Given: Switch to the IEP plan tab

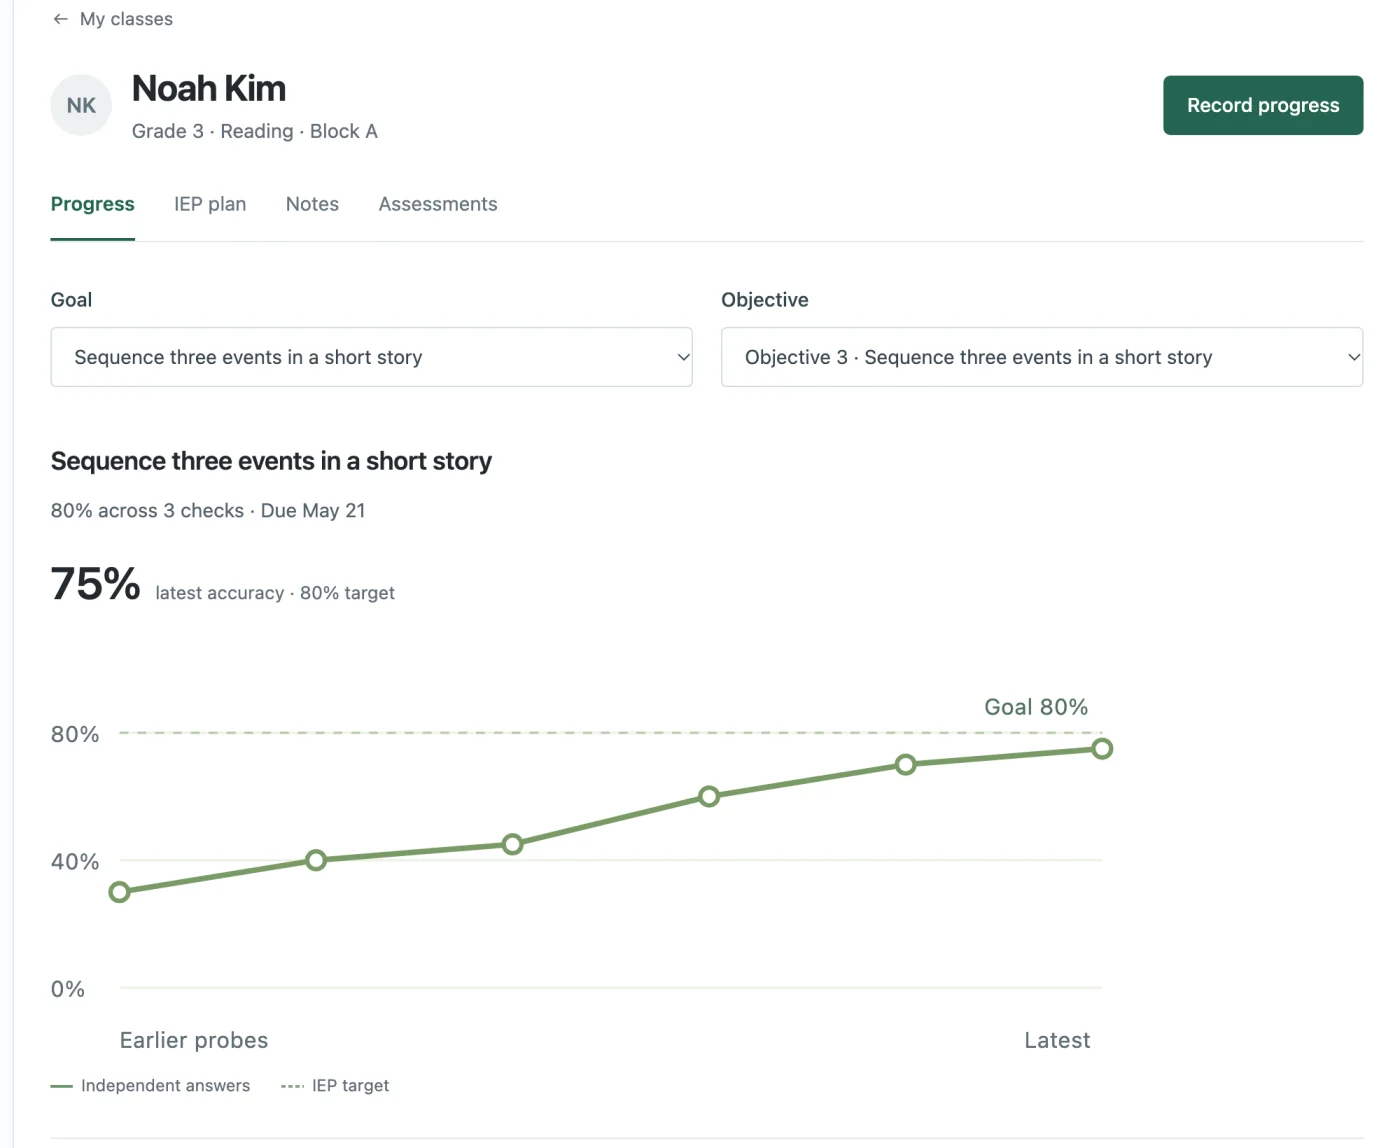Looking at the screenshot, I should pyautogui.click(x=210, y=204).
